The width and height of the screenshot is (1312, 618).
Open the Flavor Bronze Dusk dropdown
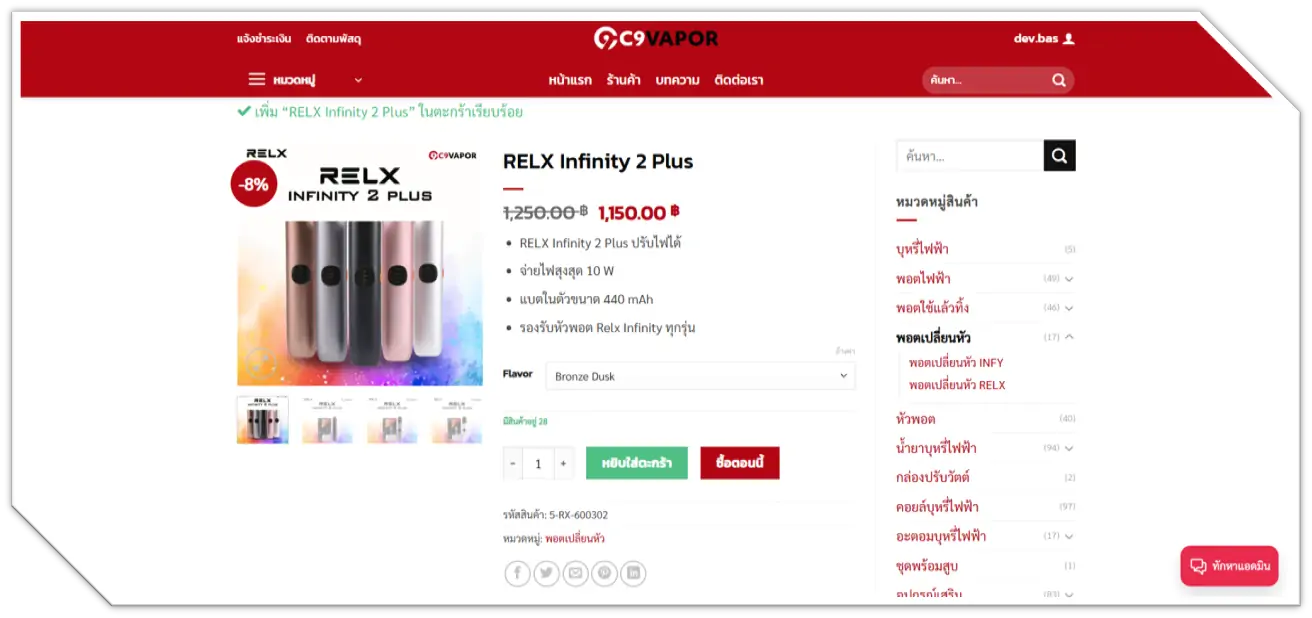pos(700,376)
